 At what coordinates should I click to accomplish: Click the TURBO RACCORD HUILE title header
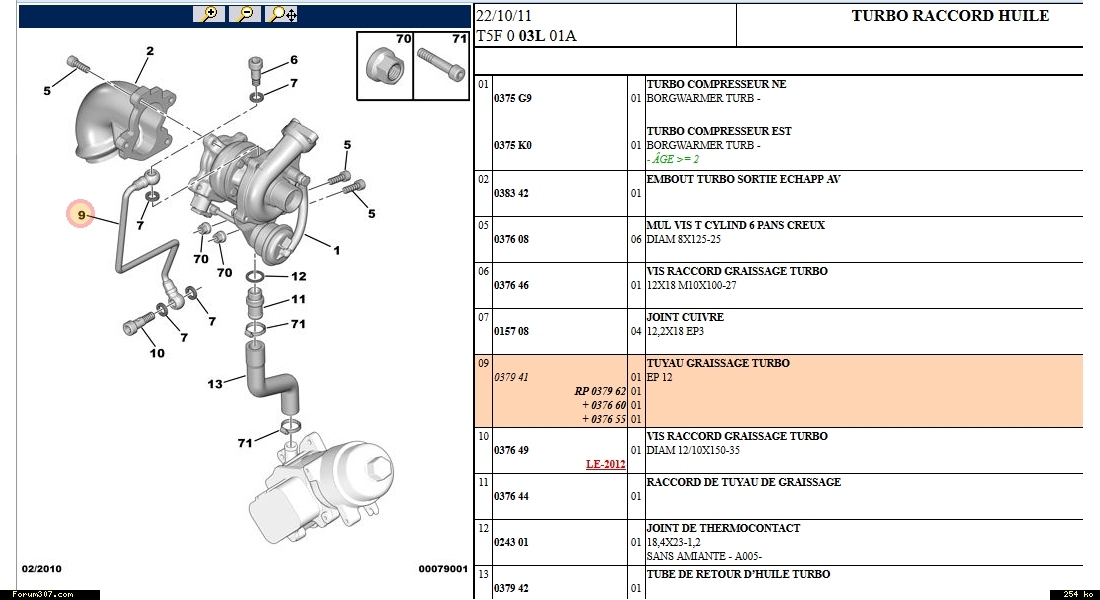[x=949, y=16]
